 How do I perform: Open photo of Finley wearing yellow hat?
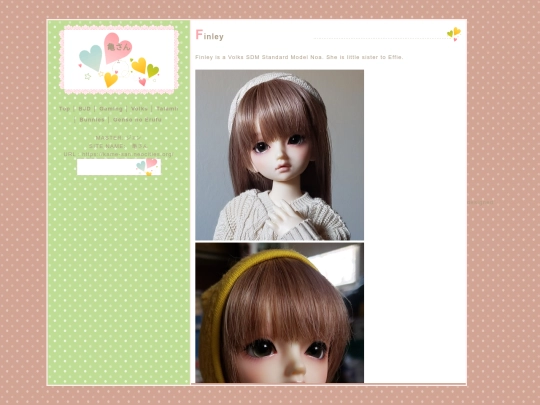coord(279,313)
